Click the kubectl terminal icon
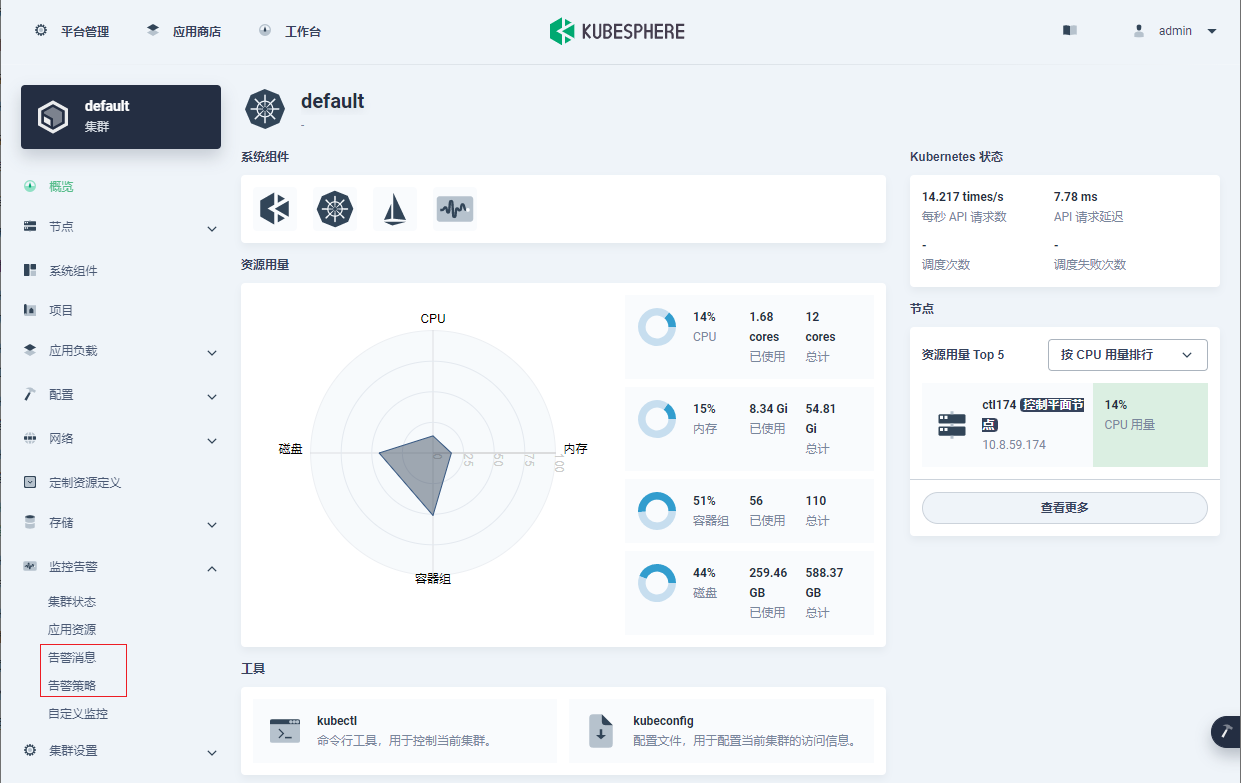Image resolution: width=1241 pixels, height=783 pixels. pyautogui.click(x=285, y=731)
